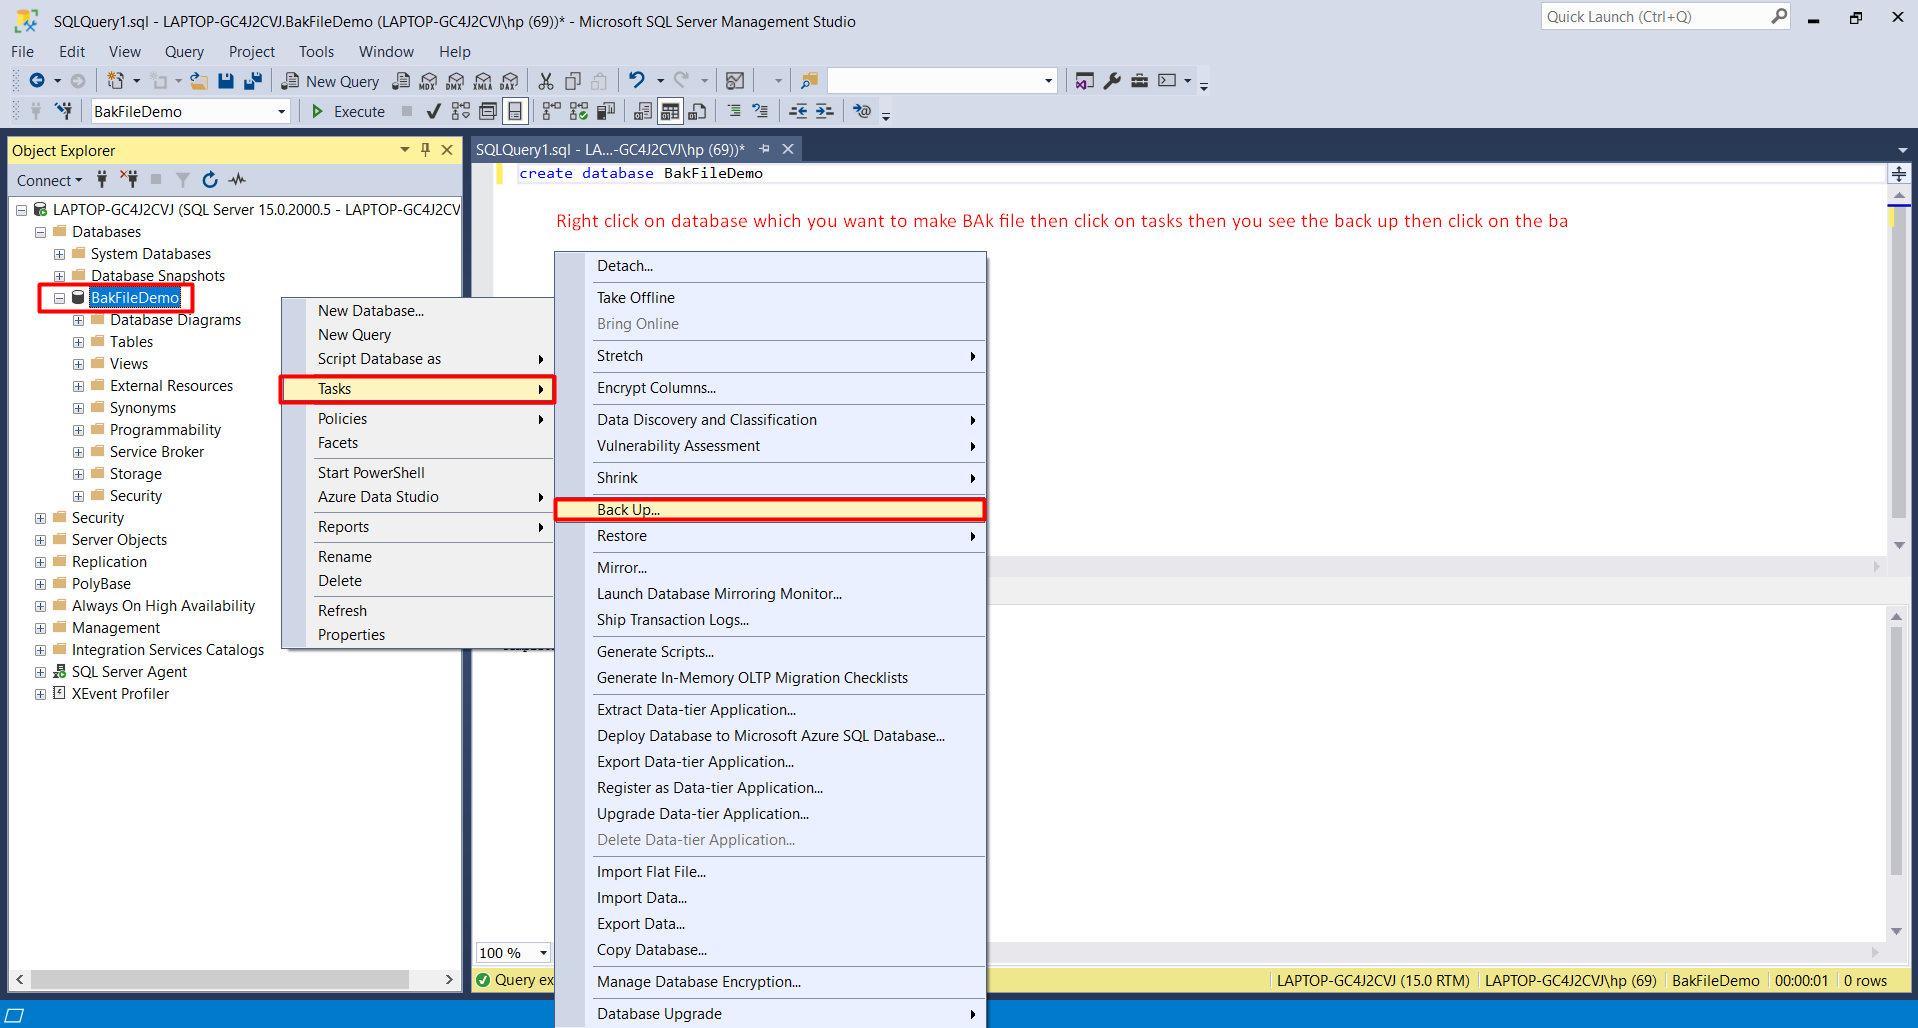This screenshot has height=1028, width=1918.
Task: Open a new MDX query
Action: coord(428,81)
